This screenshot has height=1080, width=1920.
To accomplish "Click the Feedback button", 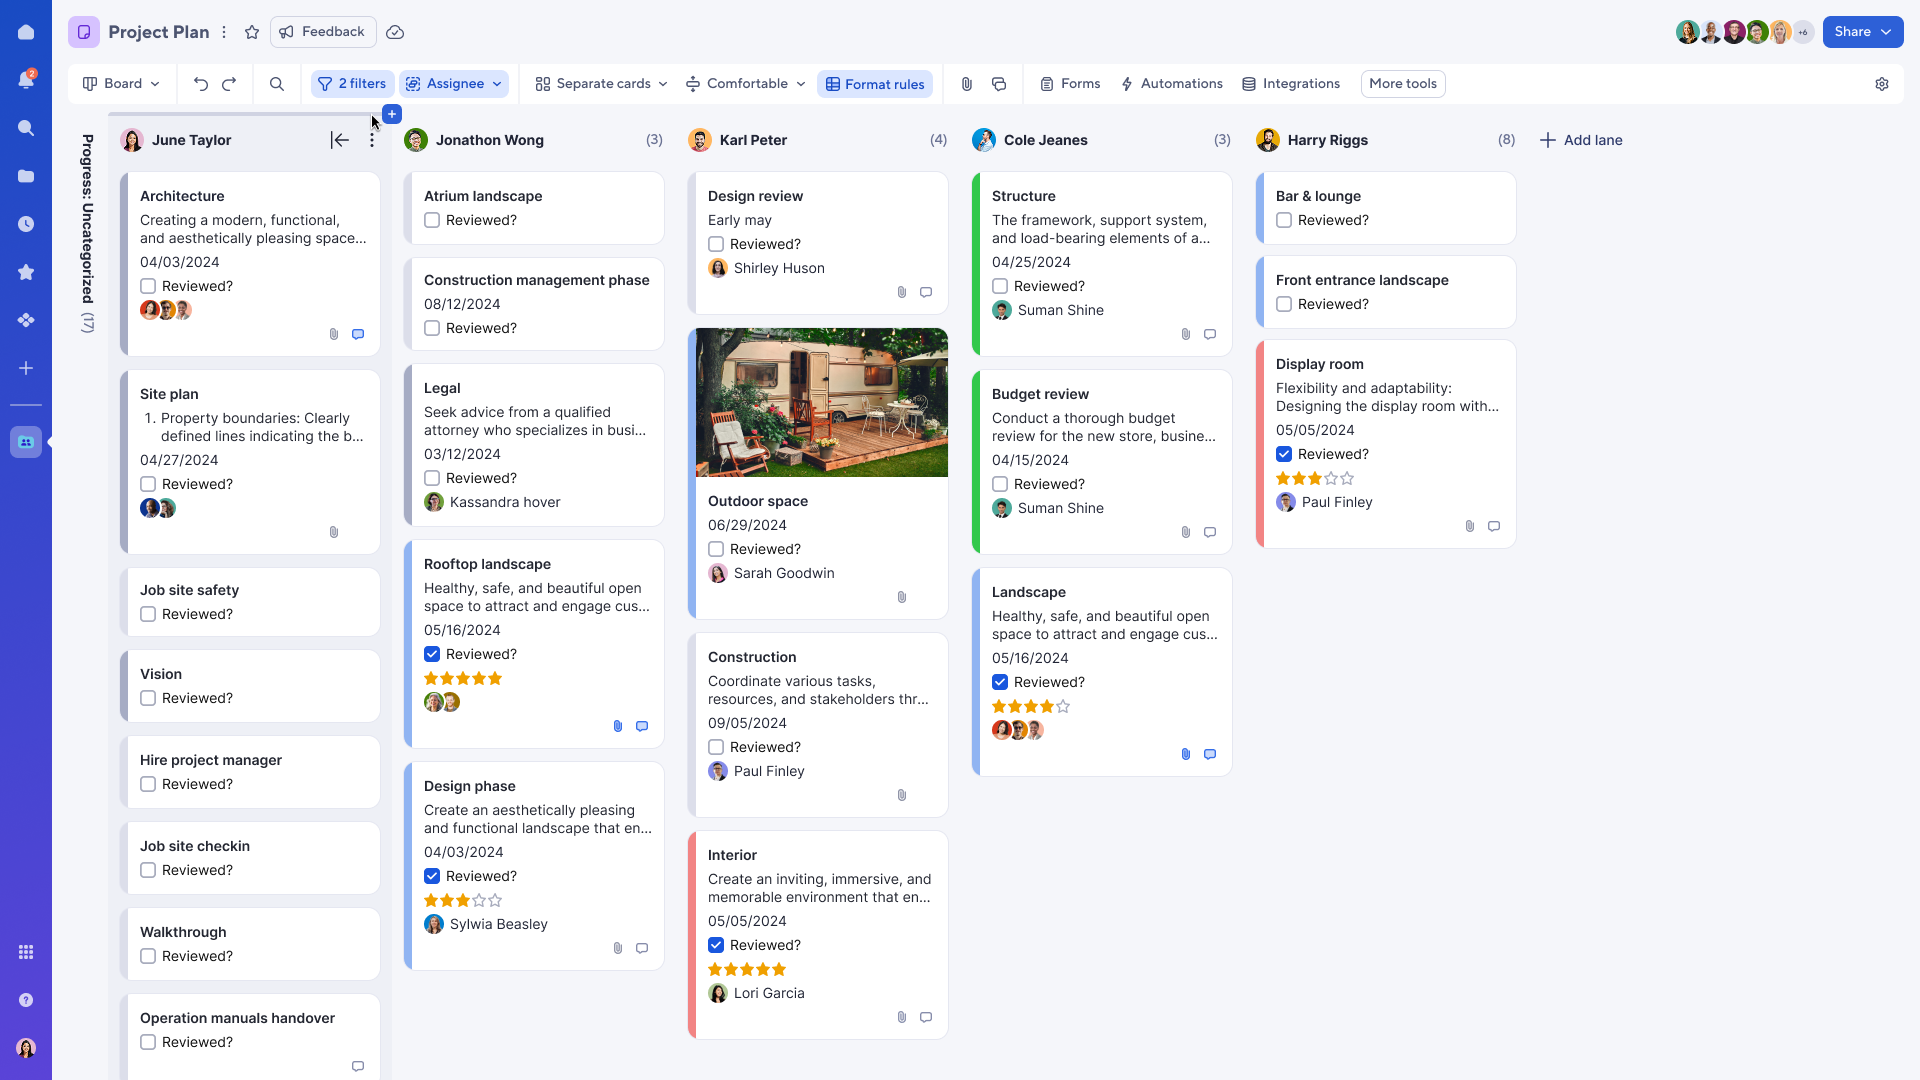I will (x=323, y=32).
